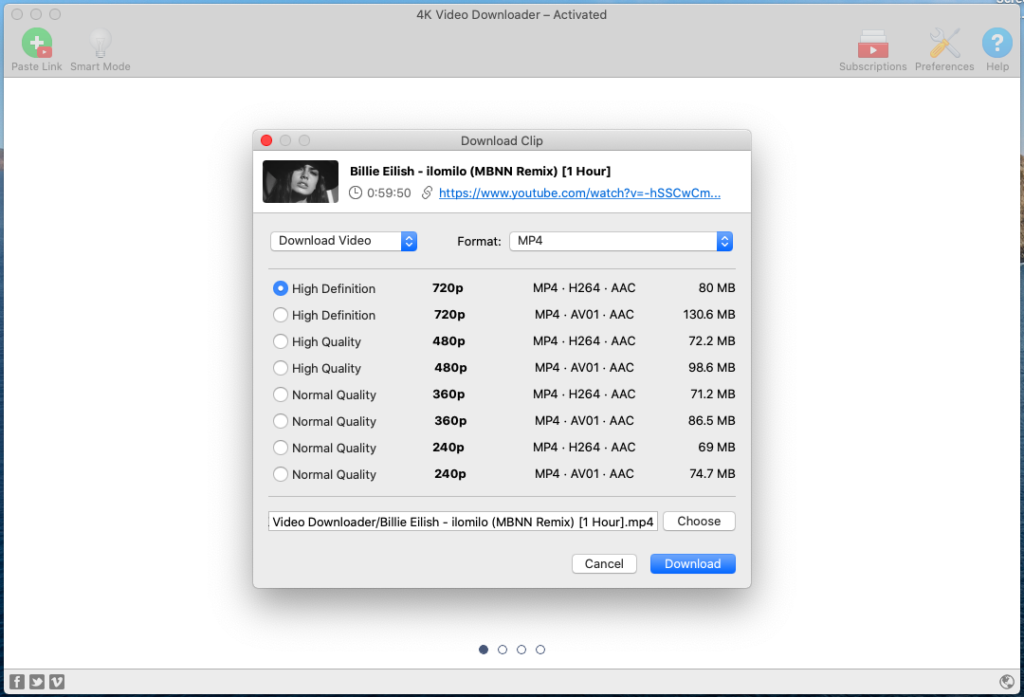Click the Download button
1024x697 pixels.
click(692, 563)
